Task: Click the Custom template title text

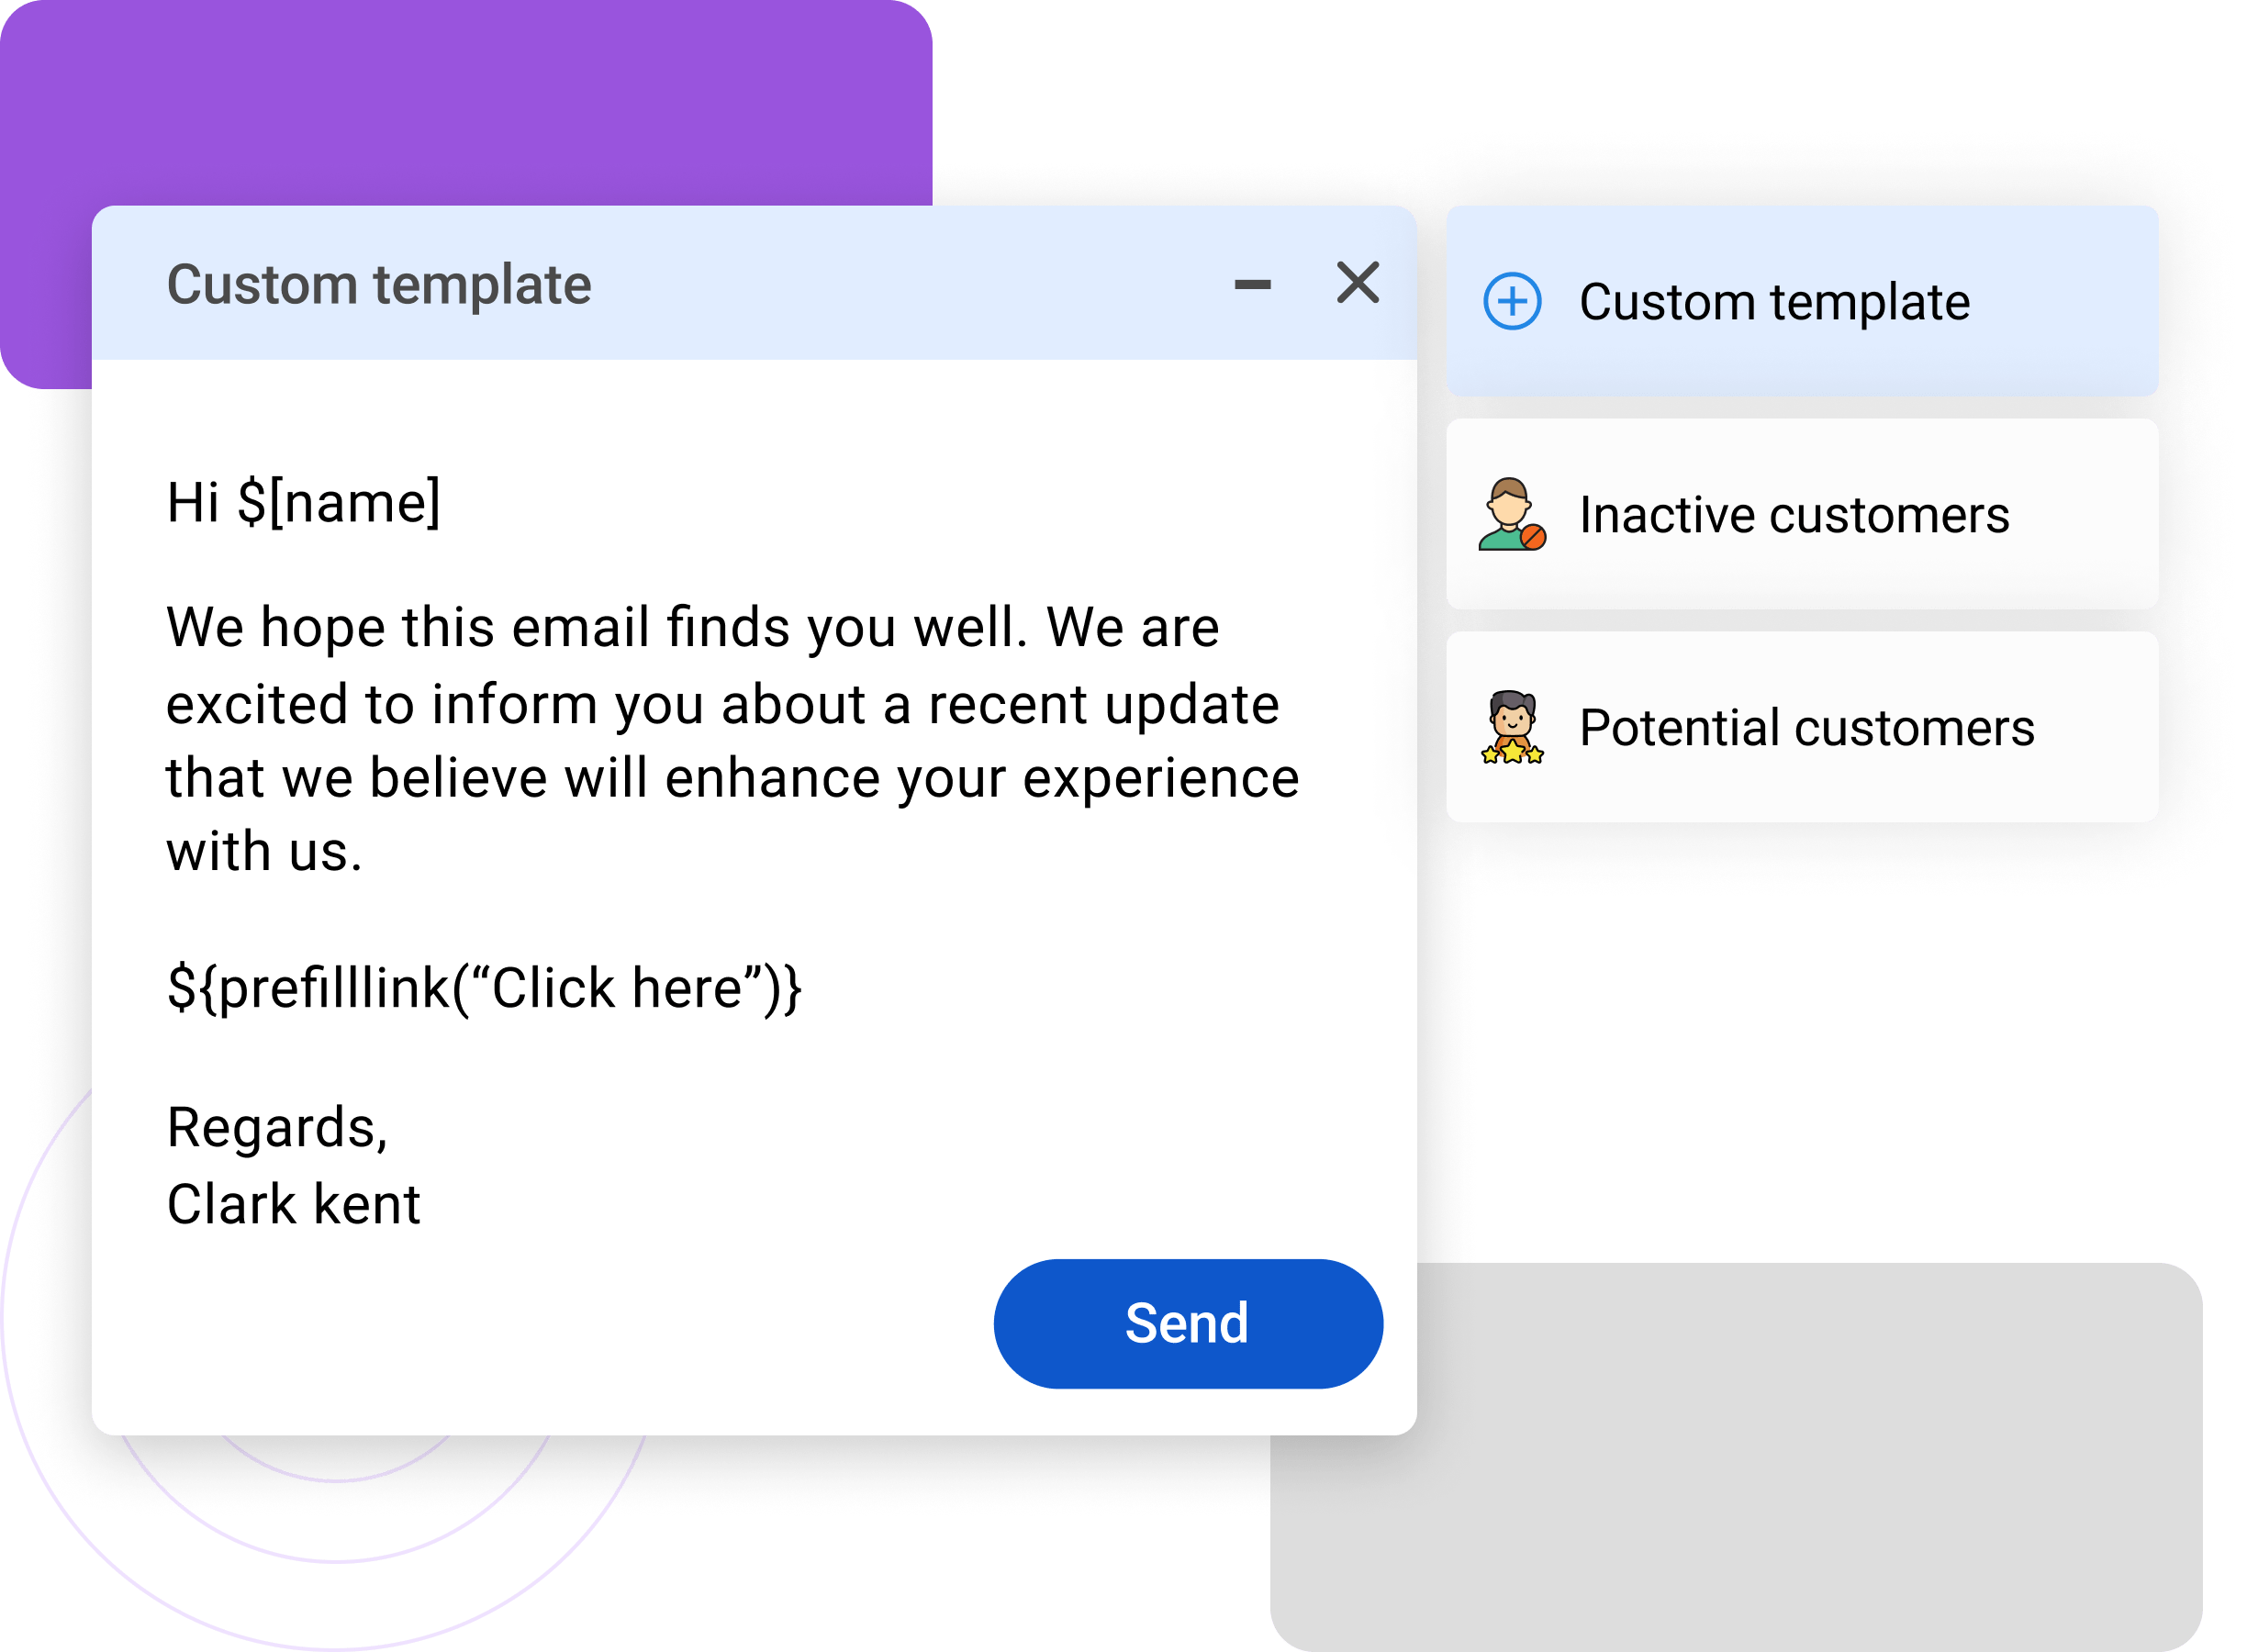Action: [380, 284]
